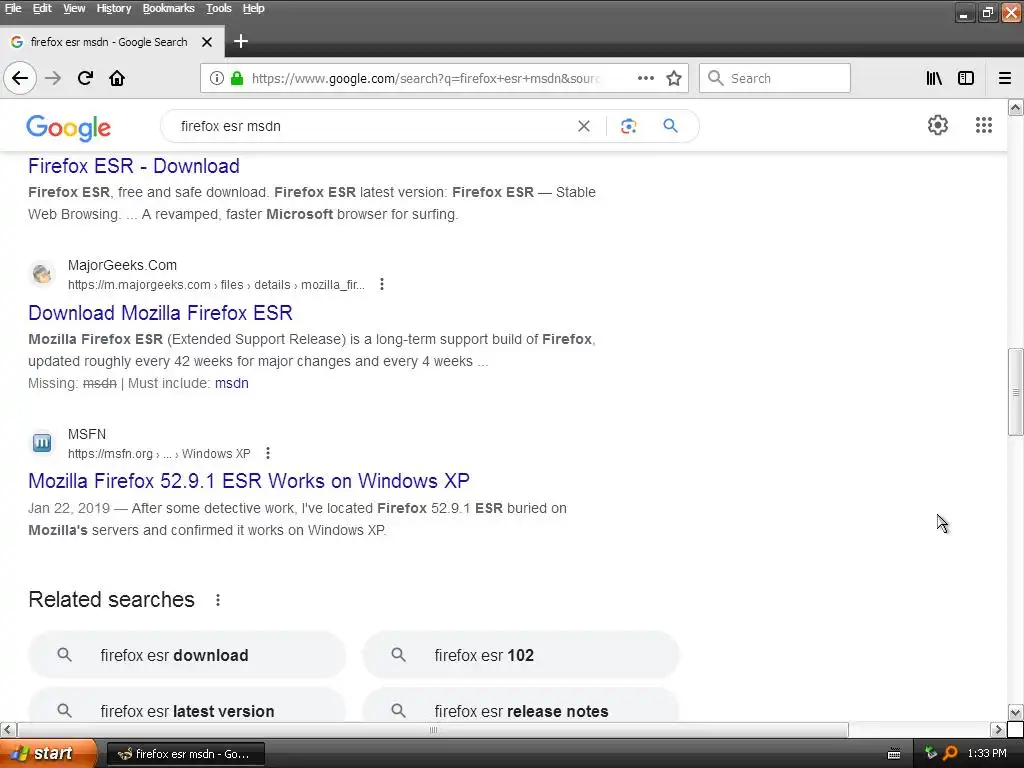
Task: Open the Bookmarks menu
Action: click(x=168, y=8)
